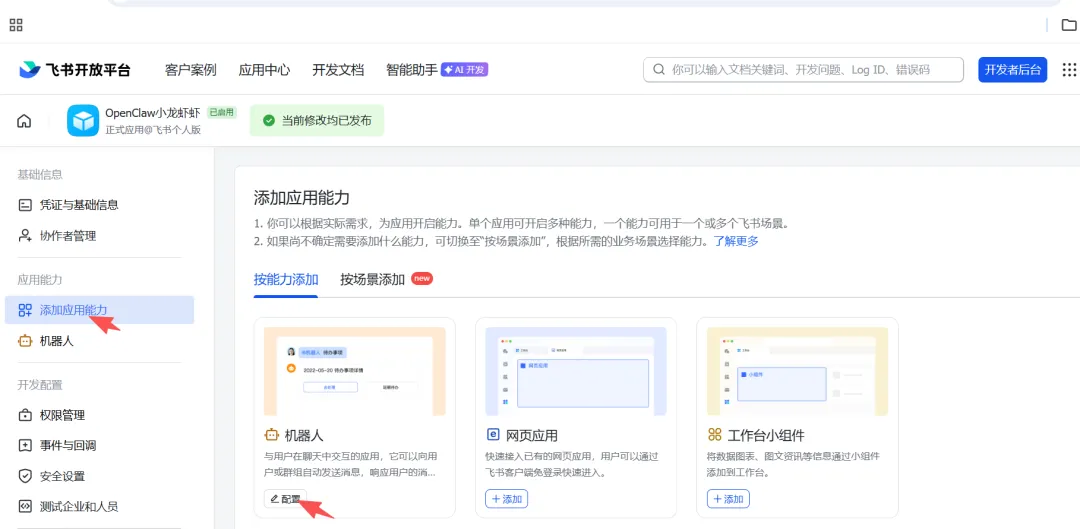Click 添加 button on 网页应用 card
Screen dimensions: 1080x529
[x=507, y=499]
